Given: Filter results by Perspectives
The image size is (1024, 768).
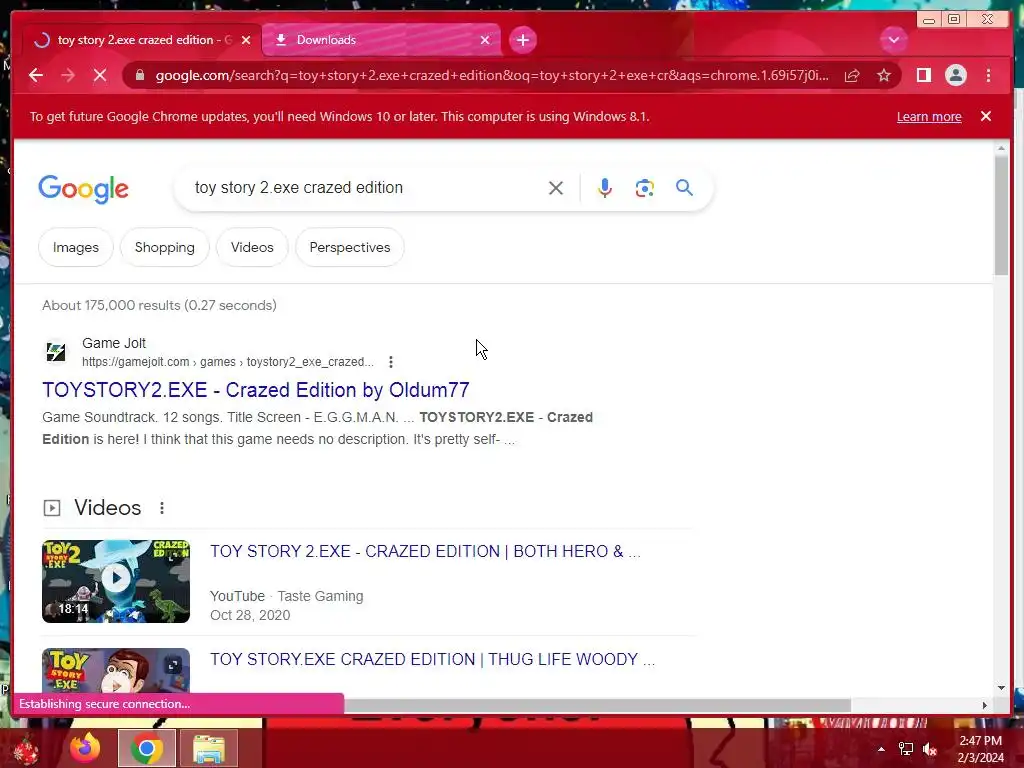Looking at the screenshot, I should click(x=349, y=248).
